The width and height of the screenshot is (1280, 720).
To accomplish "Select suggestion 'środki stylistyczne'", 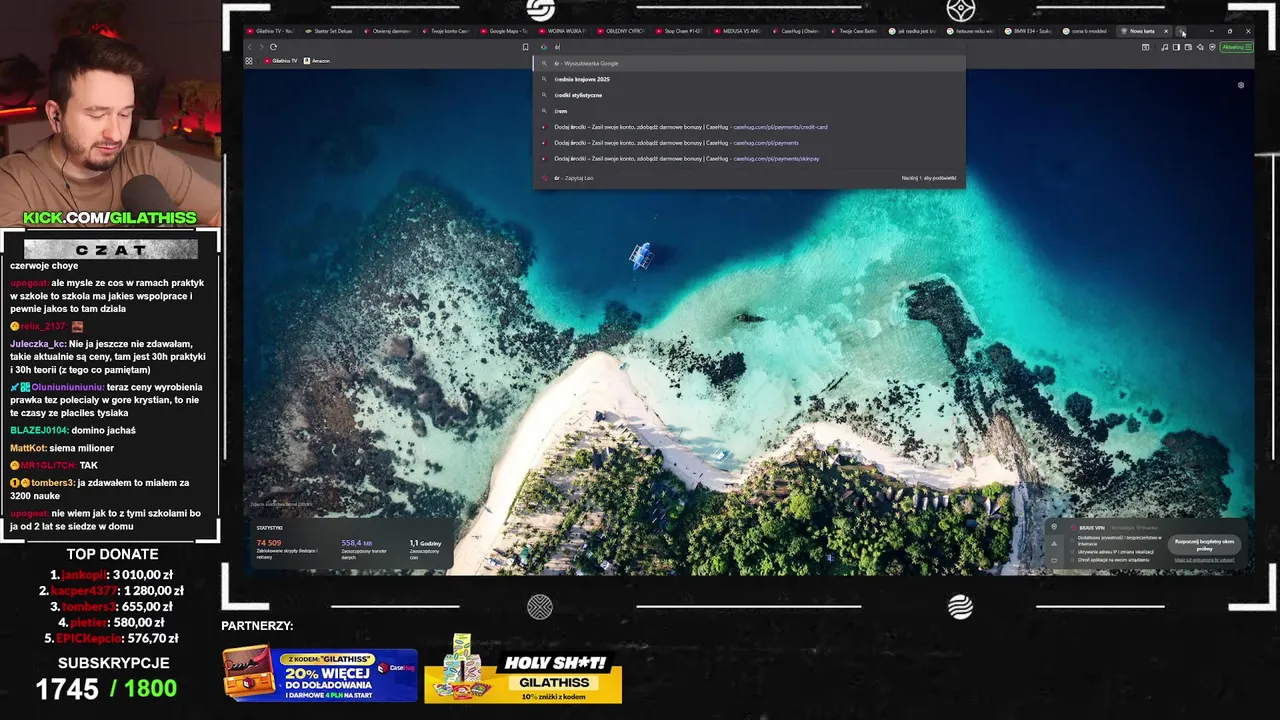I will tap(749, 95).
